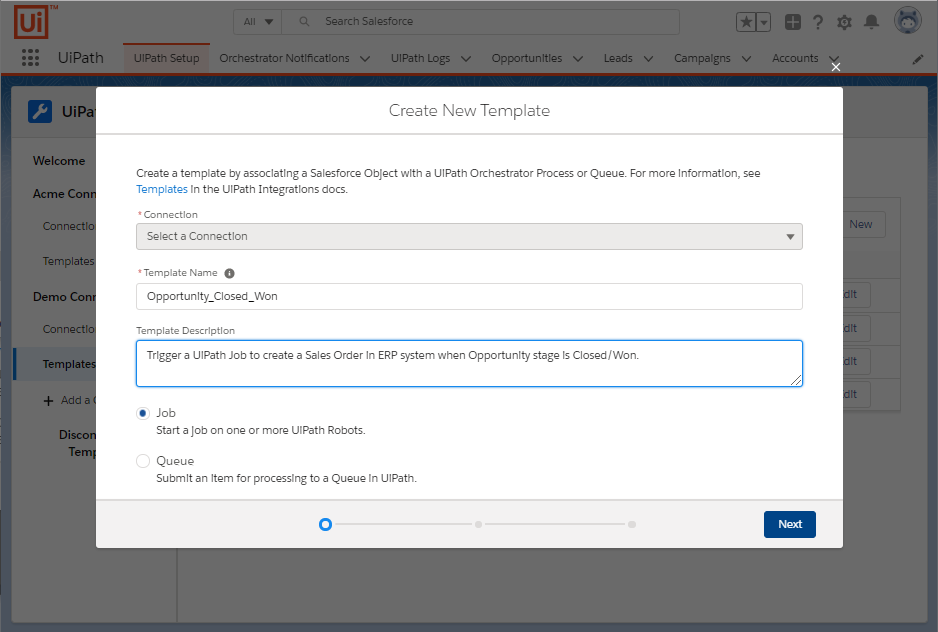This screenshot has width=938, height=632.
Task: Select the Job radio button
Action: (x=143, y=413)
